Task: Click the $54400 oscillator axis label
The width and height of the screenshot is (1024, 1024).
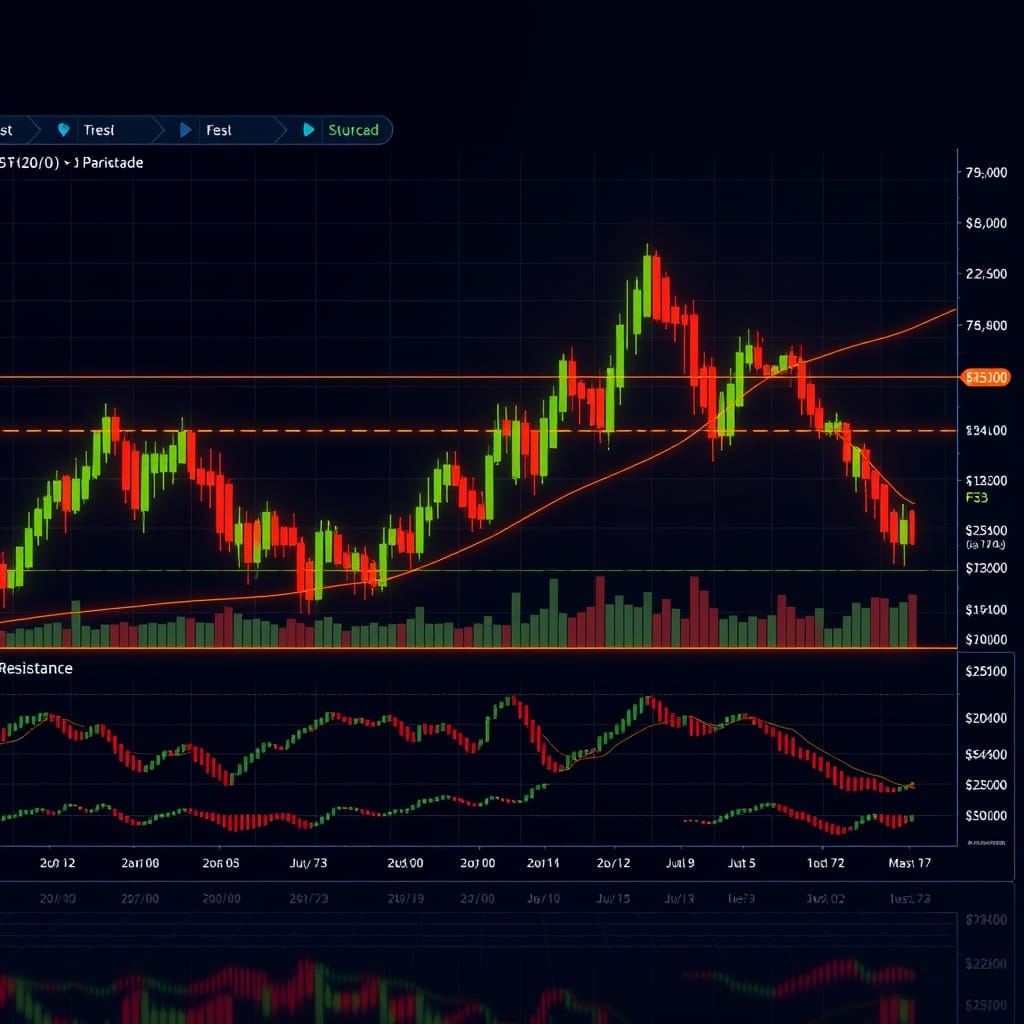Action: 986,754
